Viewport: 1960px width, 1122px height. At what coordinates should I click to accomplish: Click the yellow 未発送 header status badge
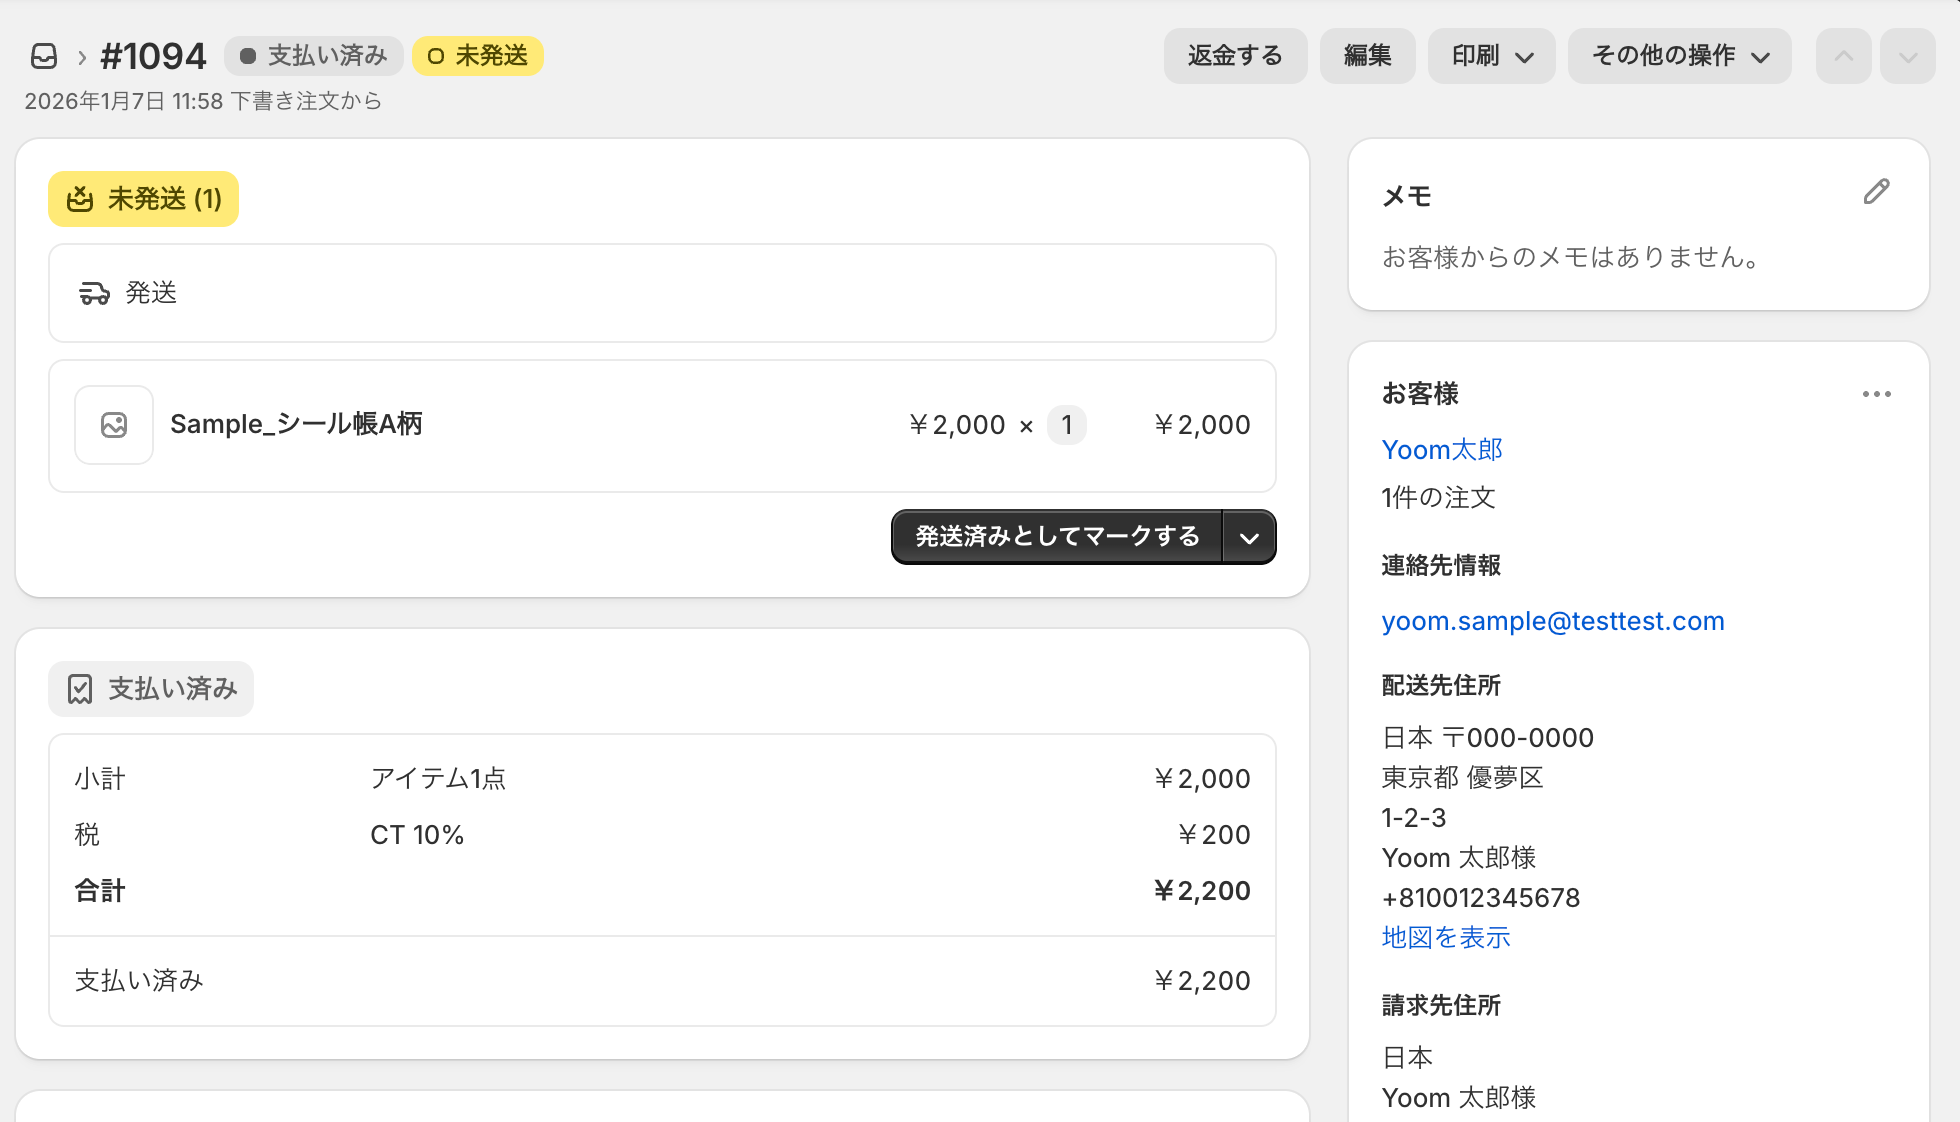point(478,56)
